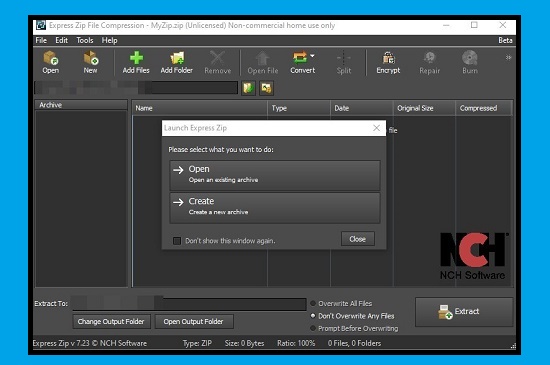Click the Close button in dialog
This screenshot has width=550, height=365.
click(x=358, y=239)
